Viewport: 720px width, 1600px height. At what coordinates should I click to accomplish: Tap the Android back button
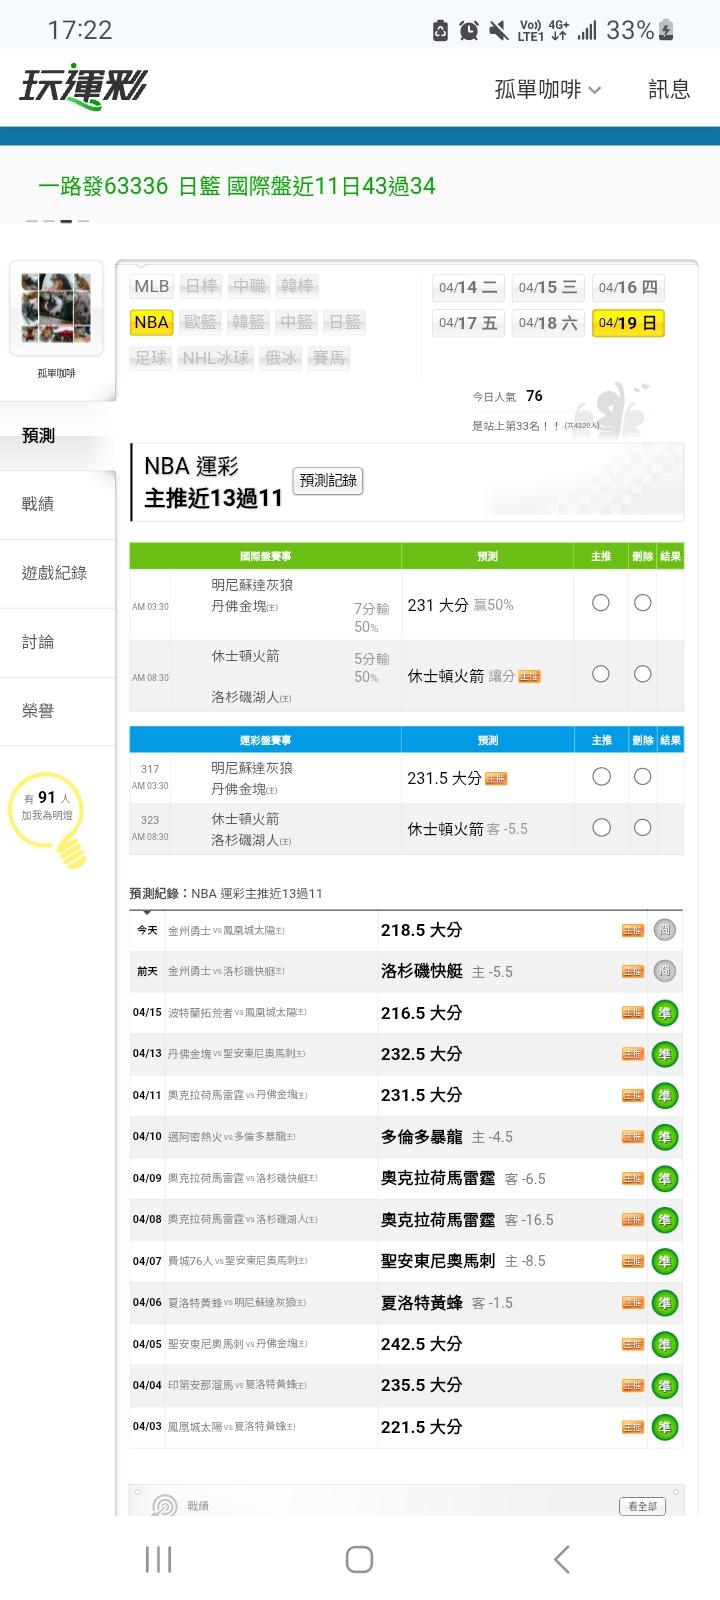point(562,1559)
